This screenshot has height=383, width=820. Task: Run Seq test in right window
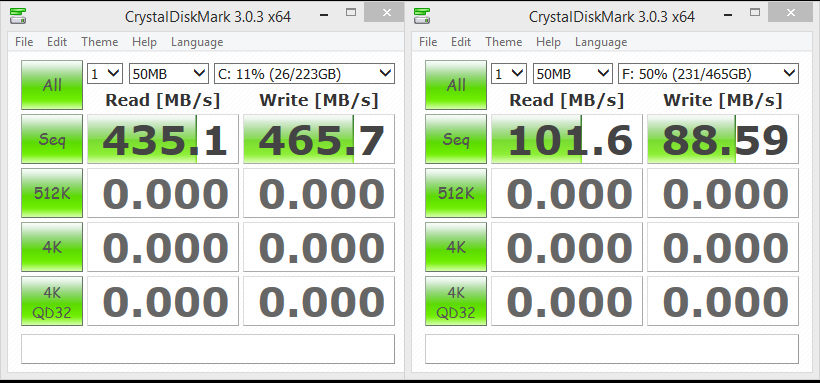455,139
